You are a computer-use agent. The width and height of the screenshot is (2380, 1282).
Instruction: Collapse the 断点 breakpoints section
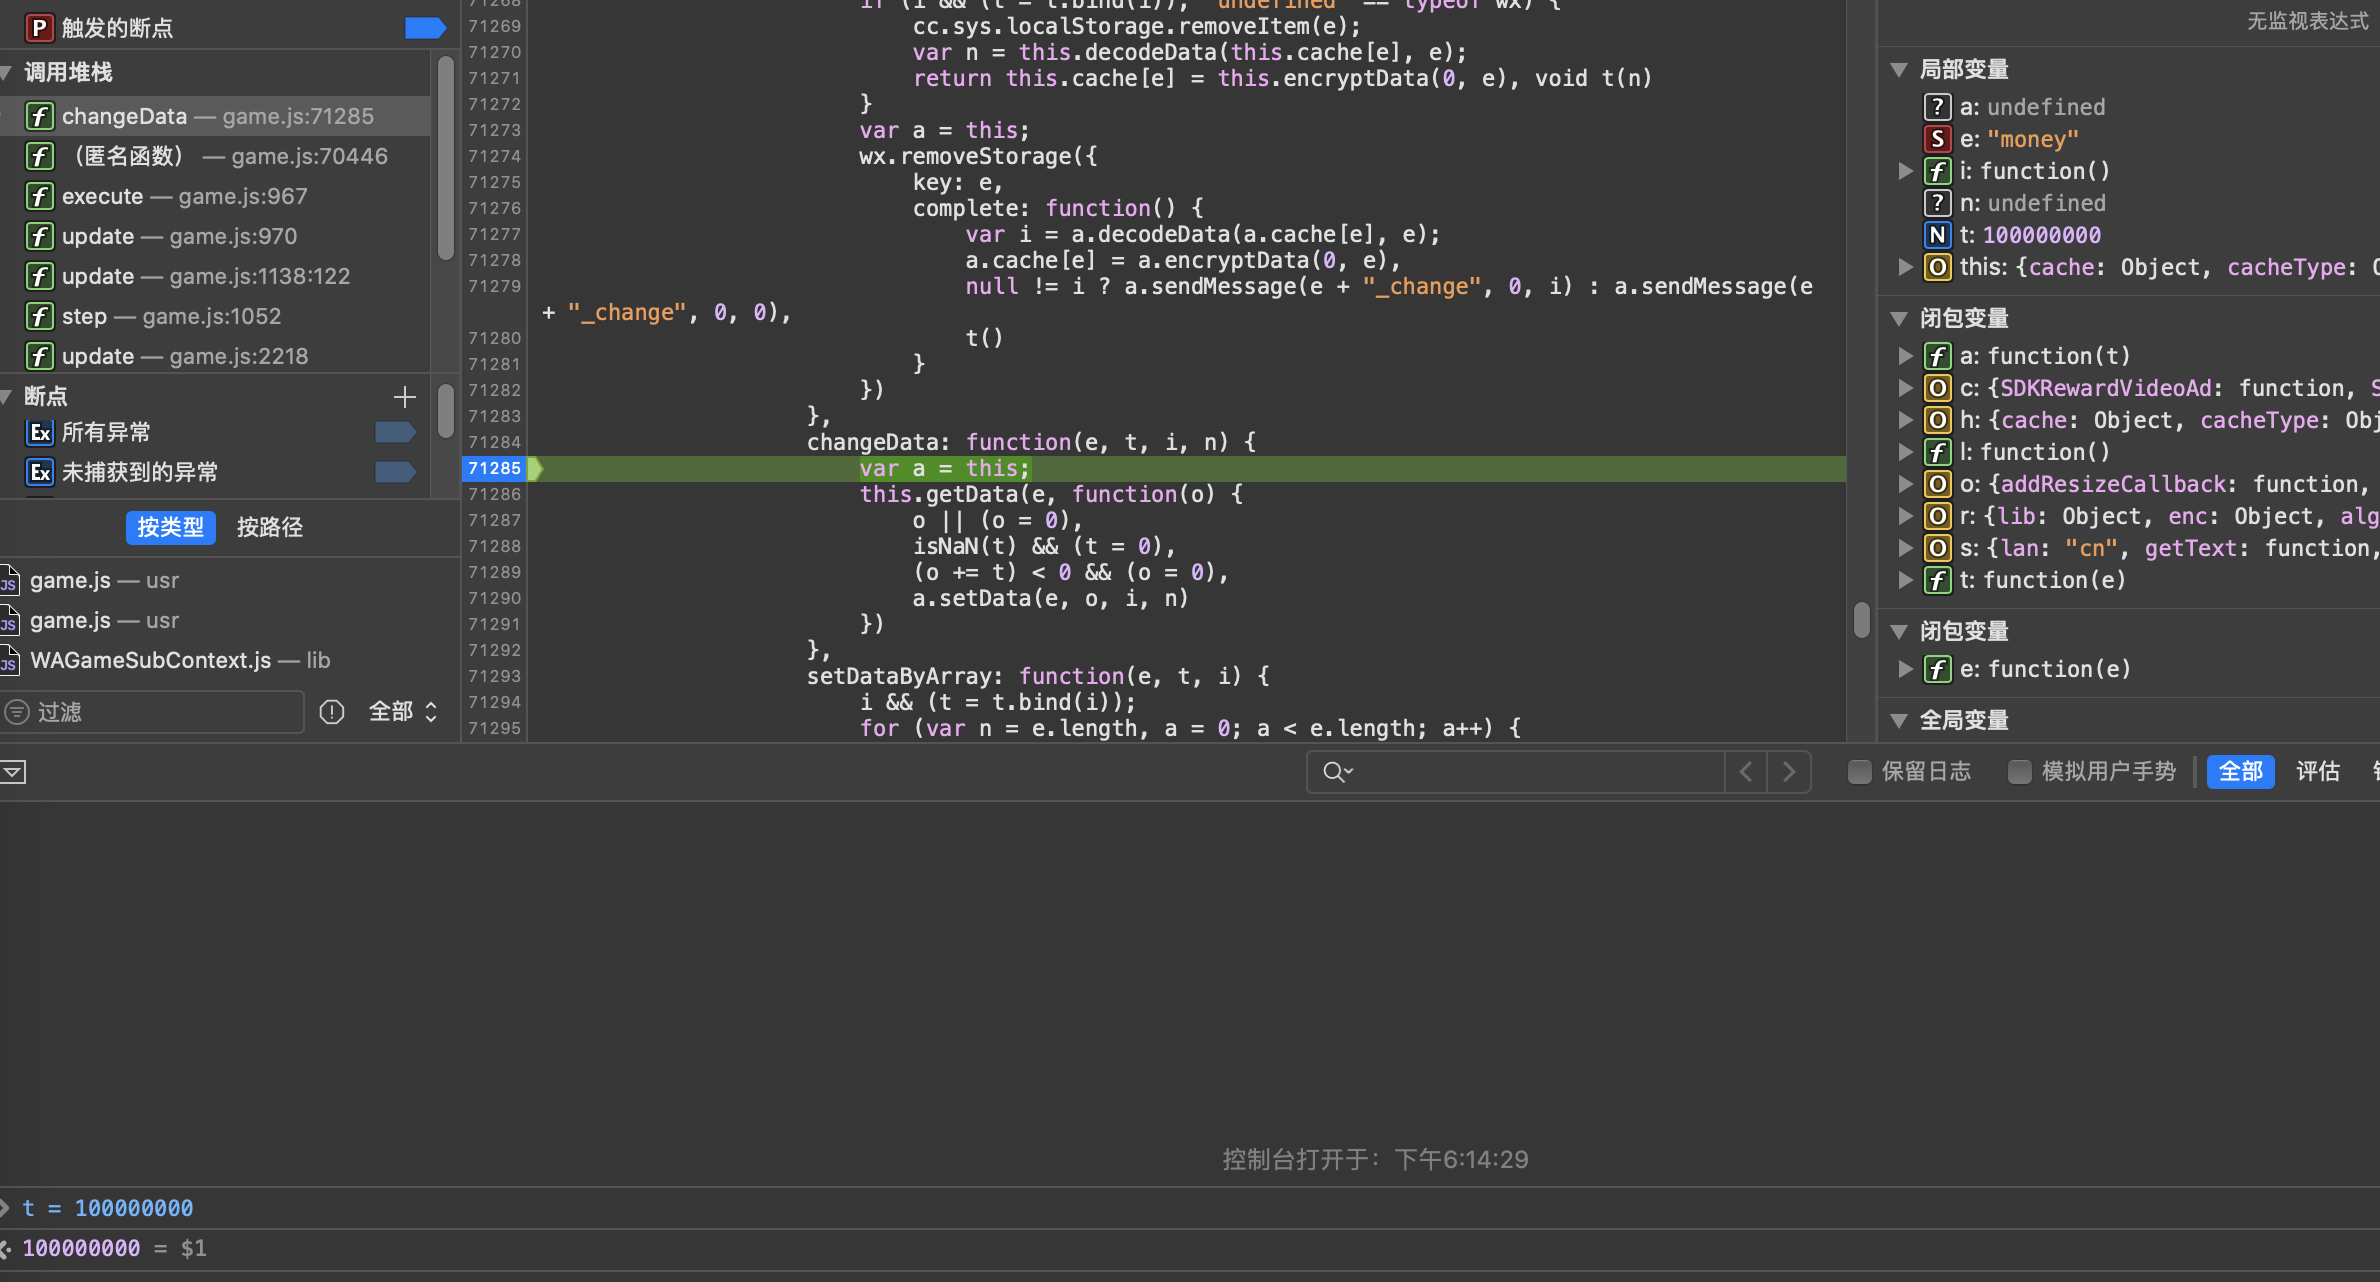tap(6, 396)
